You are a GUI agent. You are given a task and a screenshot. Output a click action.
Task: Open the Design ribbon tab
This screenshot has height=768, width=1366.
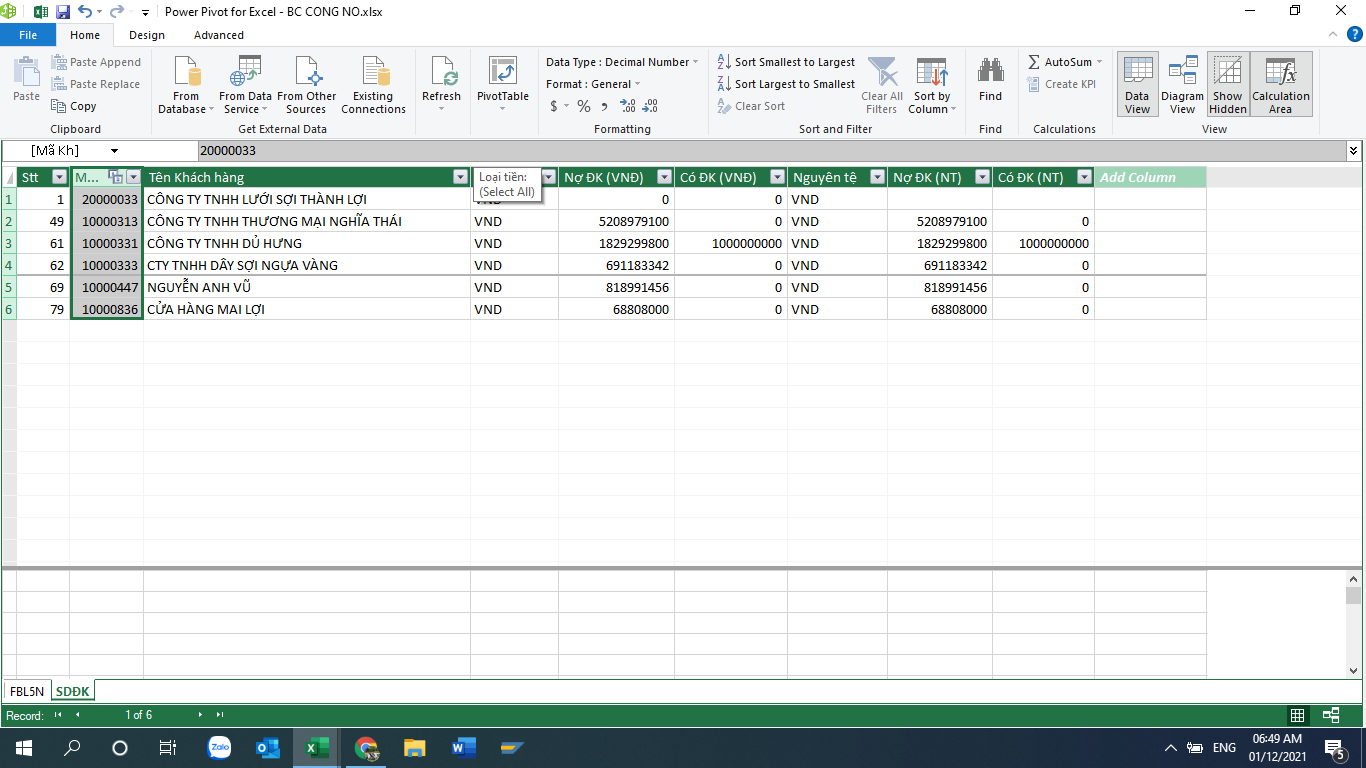[147, 35]
